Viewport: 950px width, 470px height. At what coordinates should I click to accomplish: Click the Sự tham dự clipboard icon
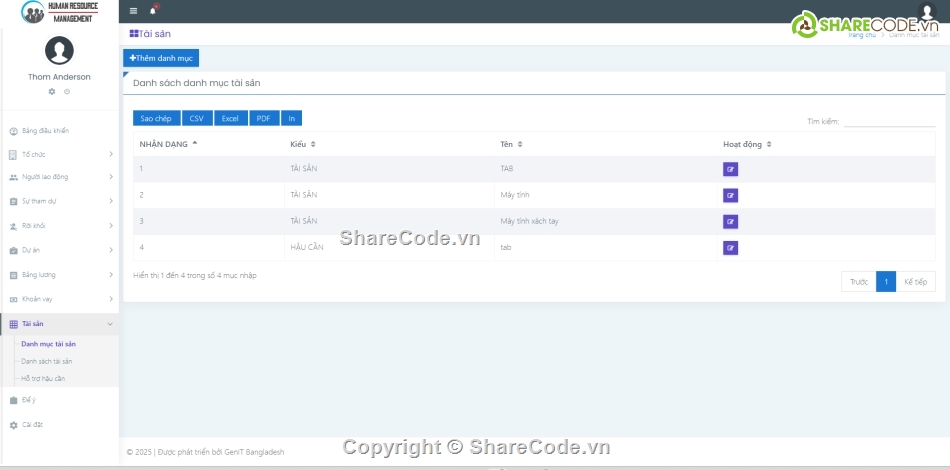[x=13, y=202]
